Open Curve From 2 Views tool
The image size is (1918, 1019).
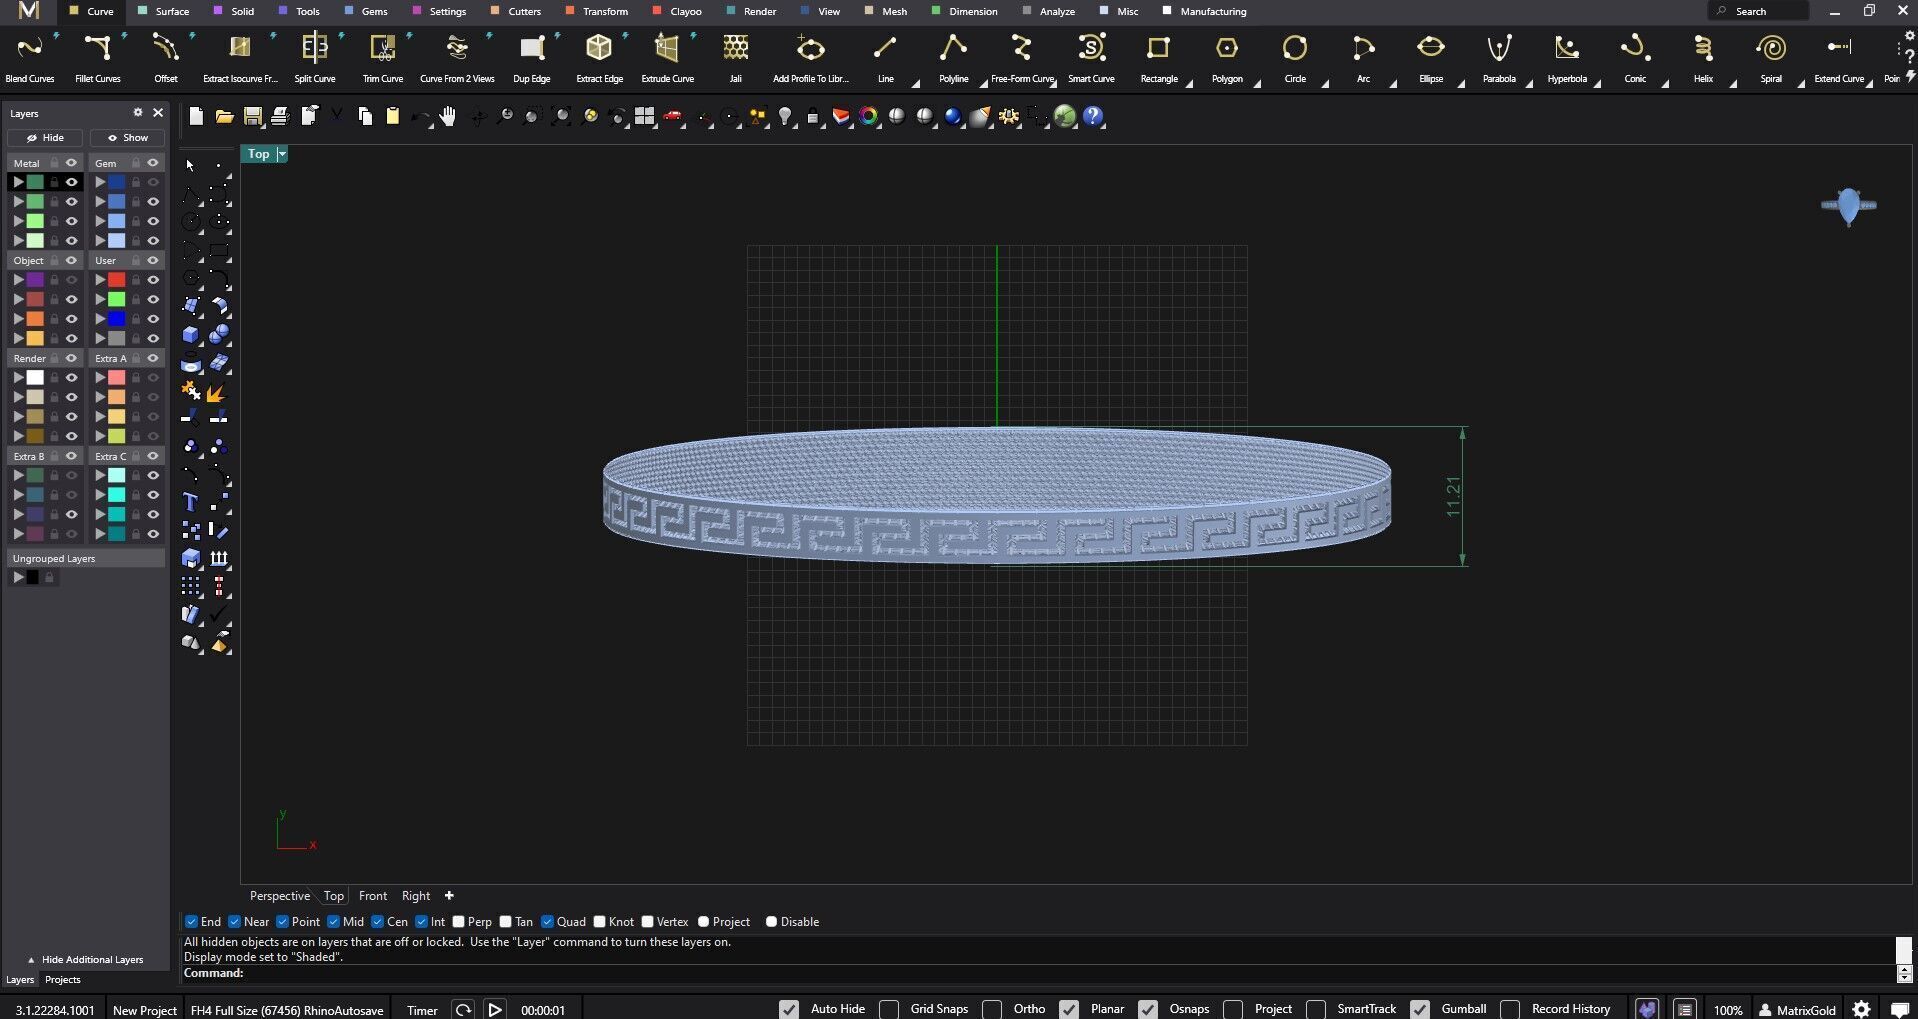457,58
